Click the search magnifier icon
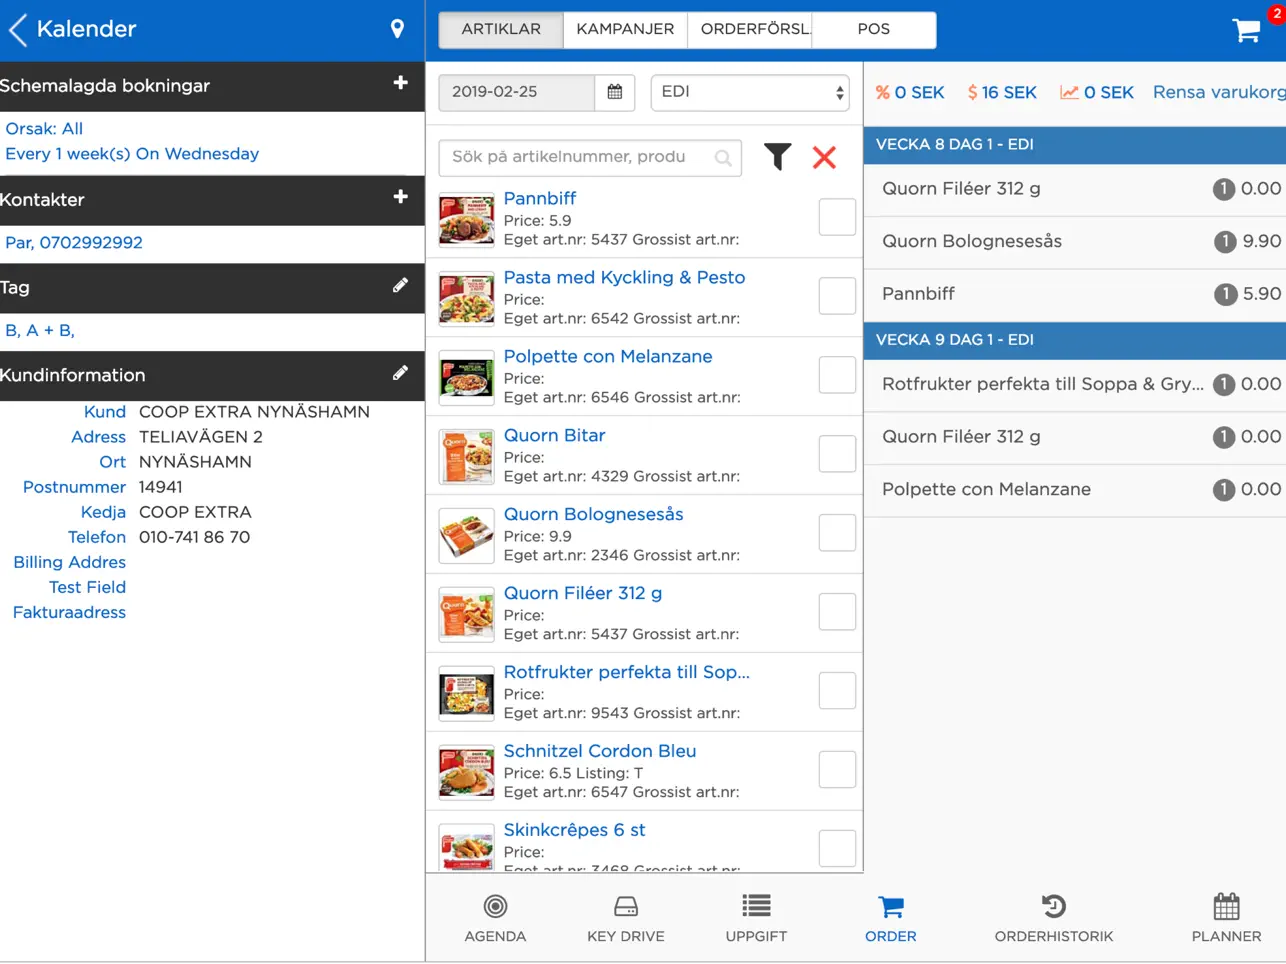This screenshot has width=1286, height=964. pos(723,158)
